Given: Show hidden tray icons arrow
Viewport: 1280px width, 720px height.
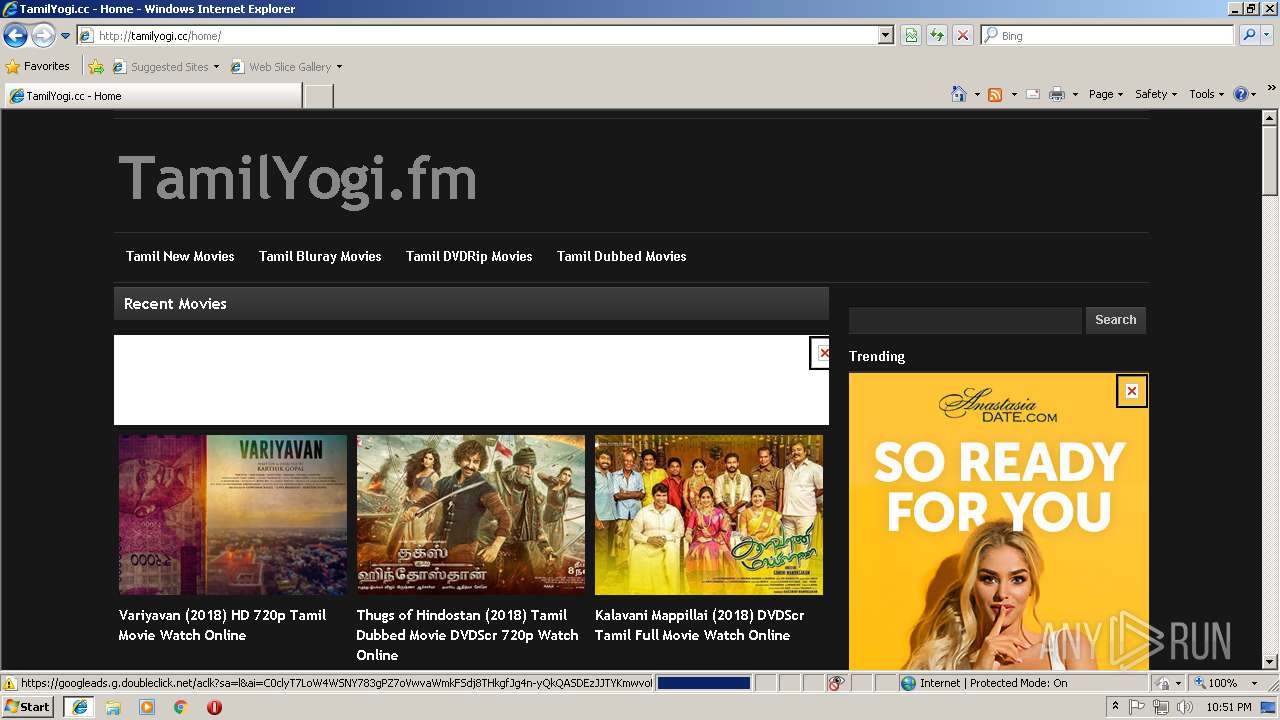Looking at the screenshot, I should tap(1115, 707).
